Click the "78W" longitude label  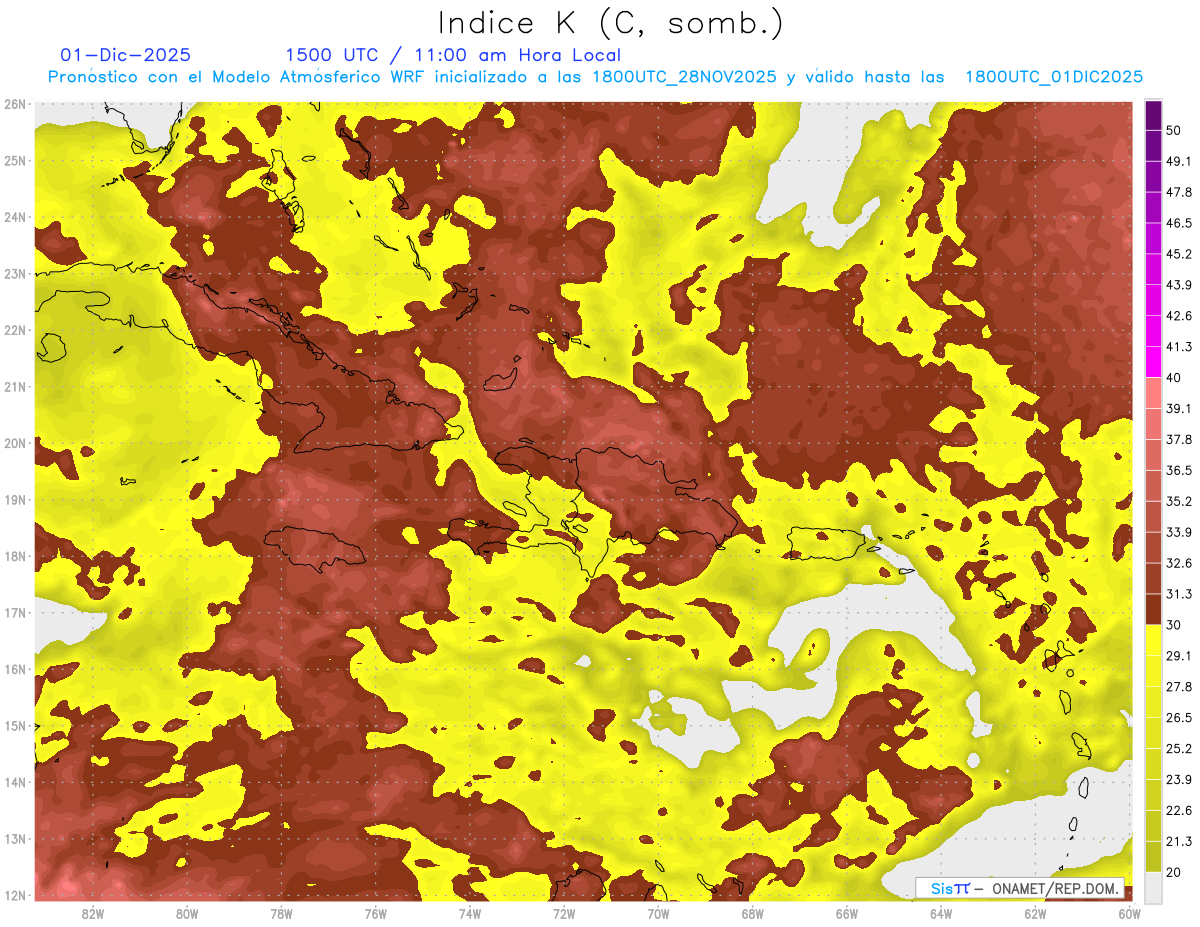(x=281, y=914)
